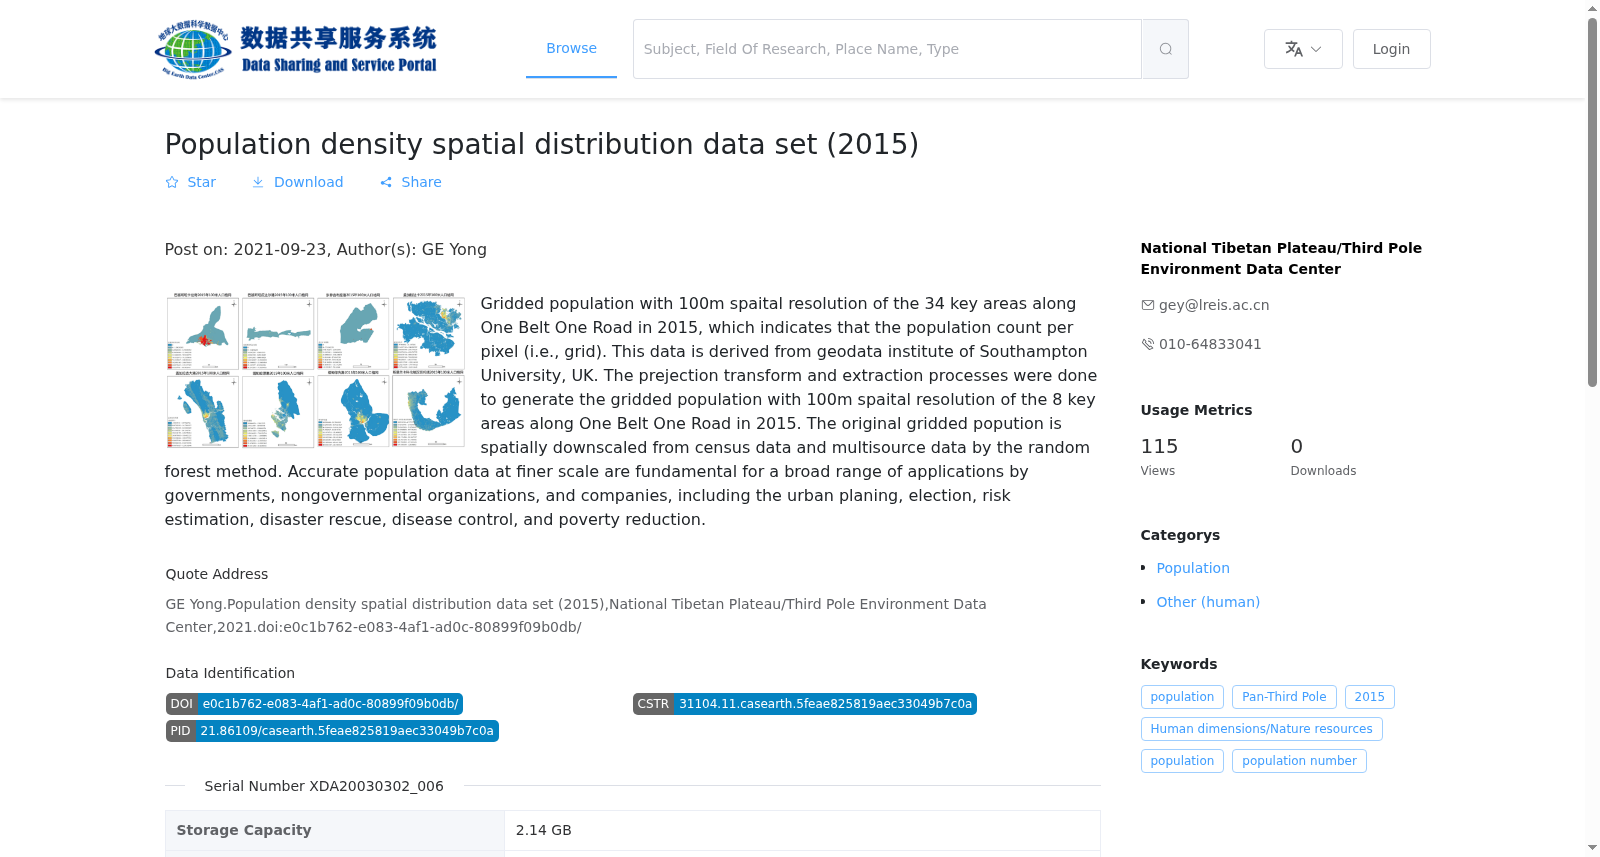Click the Download arrow icon
The width and height of the screenshot is (1600, 857).
258,182
